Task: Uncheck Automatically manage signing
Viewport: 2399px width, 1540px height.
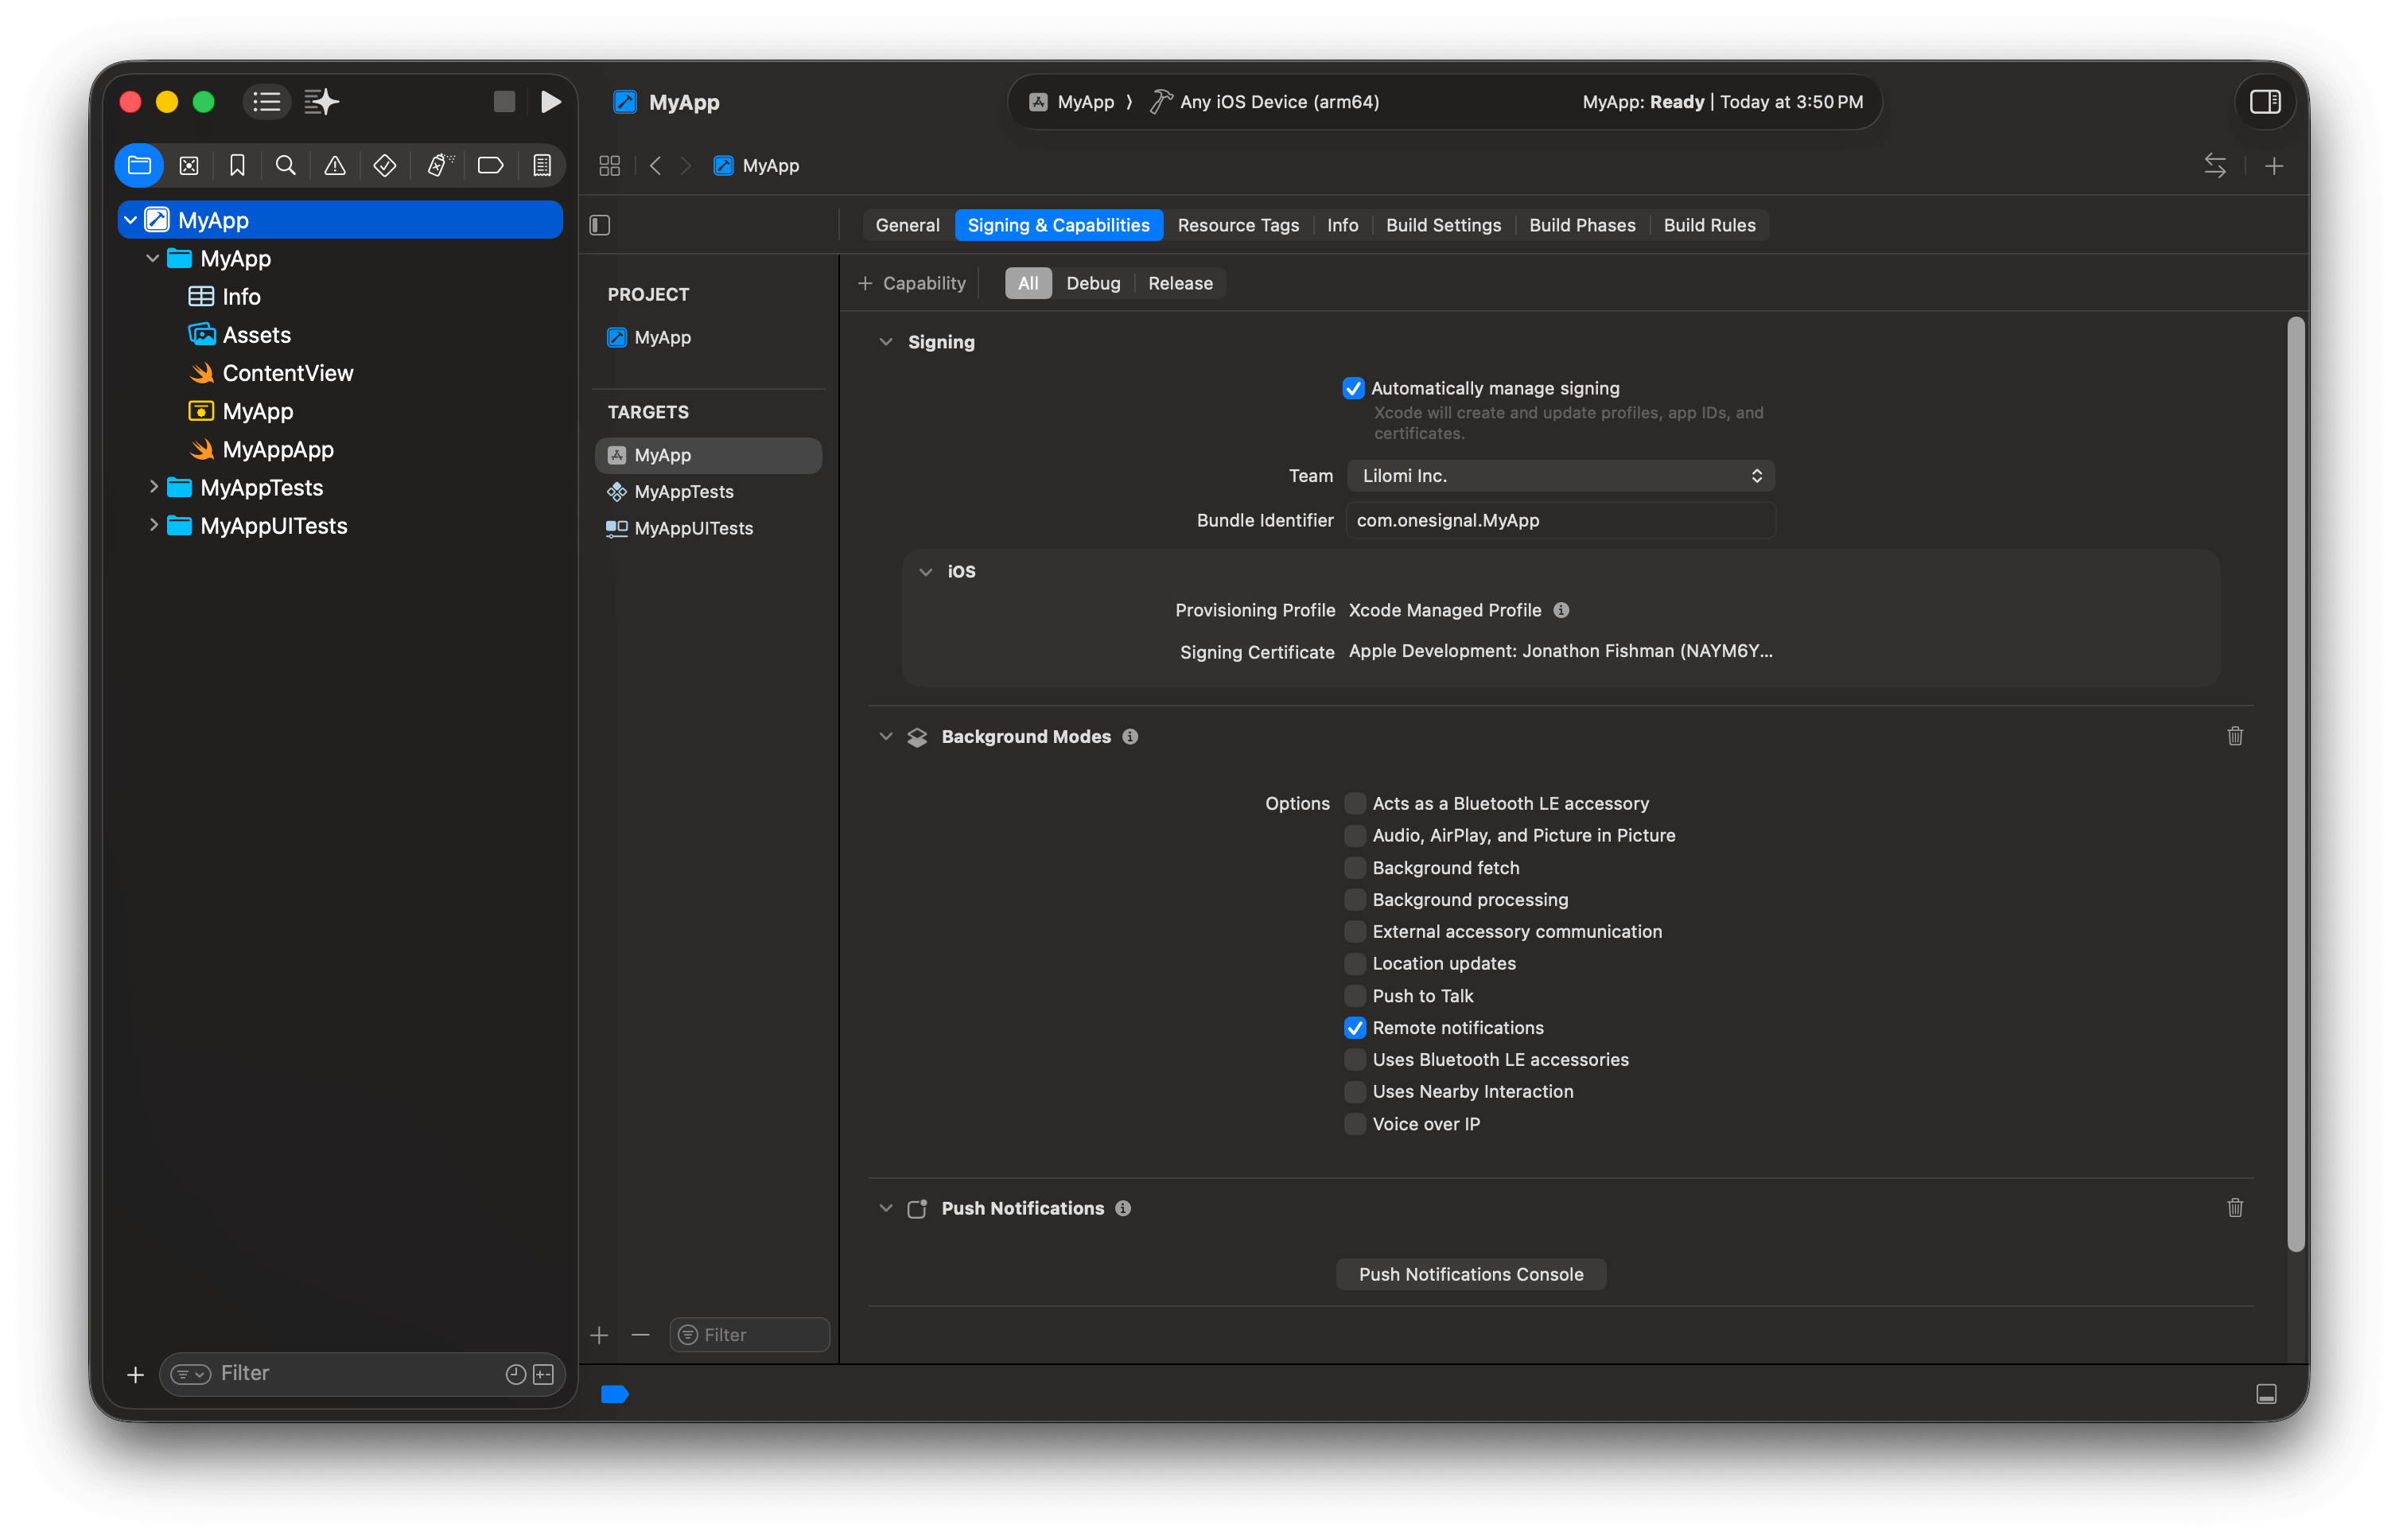Action: pos(1353,388)
